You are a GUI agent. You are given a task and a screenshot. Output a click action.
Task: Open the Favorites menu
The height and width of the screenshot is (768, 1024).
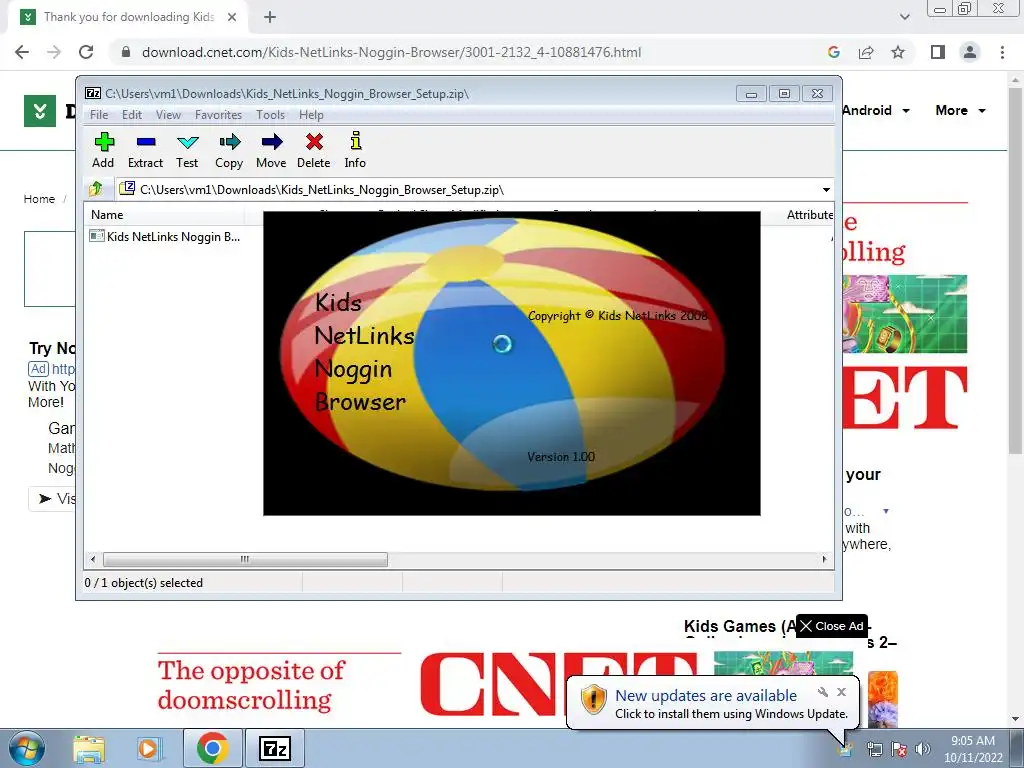click(218, 115)
